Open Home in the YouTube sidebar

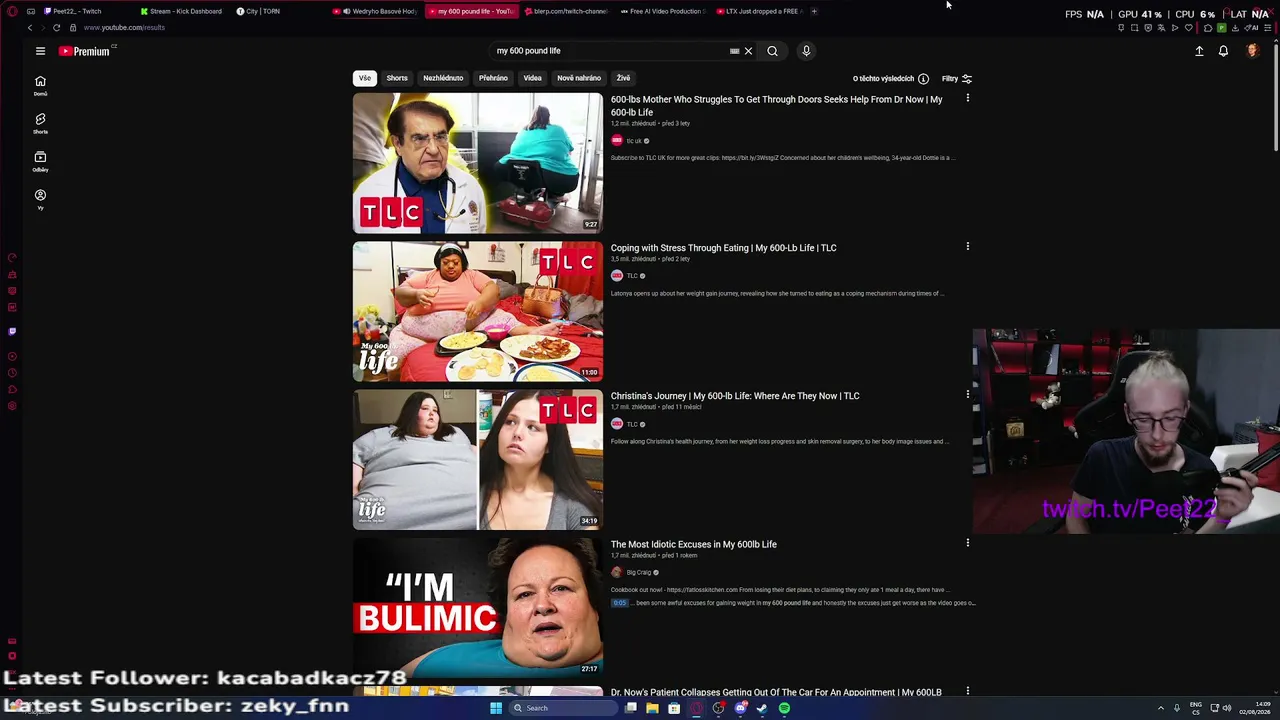[x=40, y=86]
